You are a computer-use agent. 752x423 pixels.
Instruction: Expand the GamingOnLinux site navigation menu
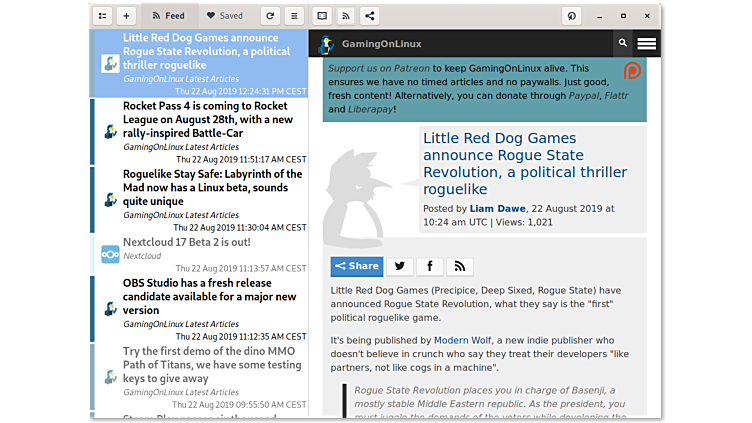click(646, 43)
